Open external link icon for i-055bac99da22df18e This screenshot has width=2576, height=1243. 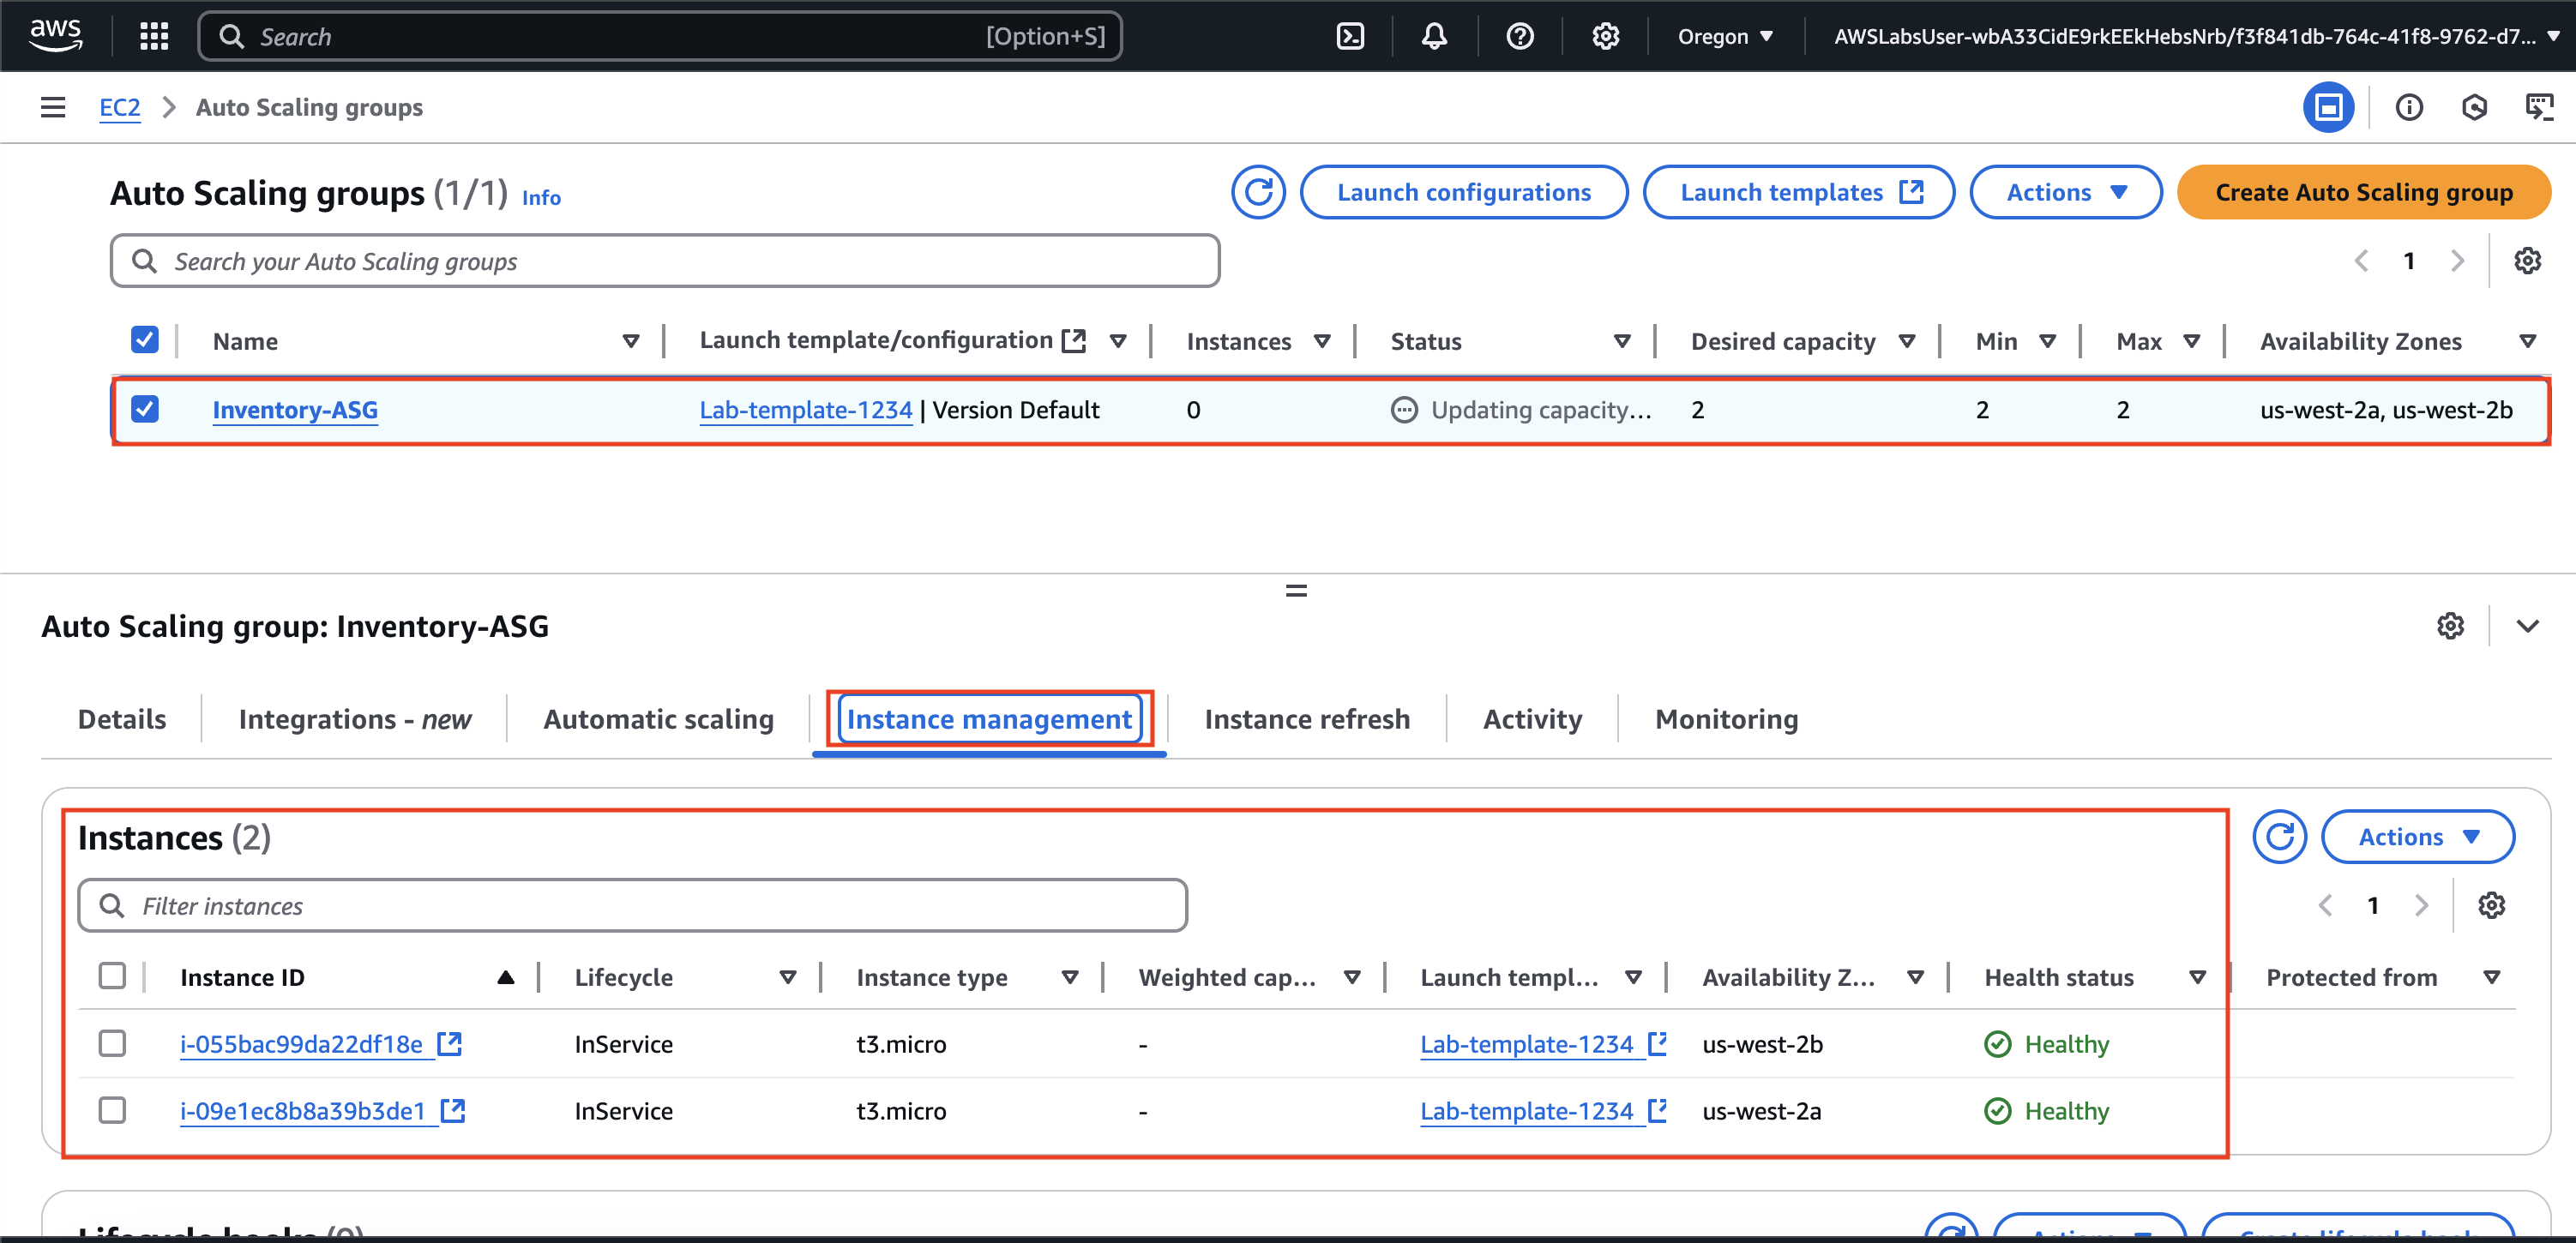click(450, 1044)
